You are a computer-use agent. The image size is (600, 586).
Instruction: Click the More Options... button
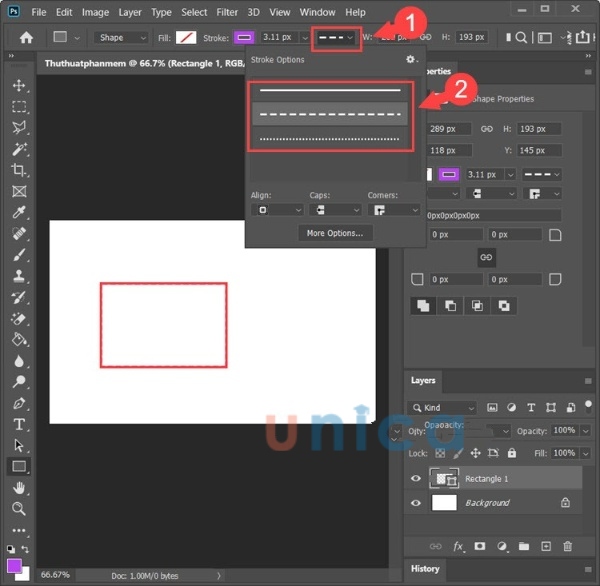(334, 233)
